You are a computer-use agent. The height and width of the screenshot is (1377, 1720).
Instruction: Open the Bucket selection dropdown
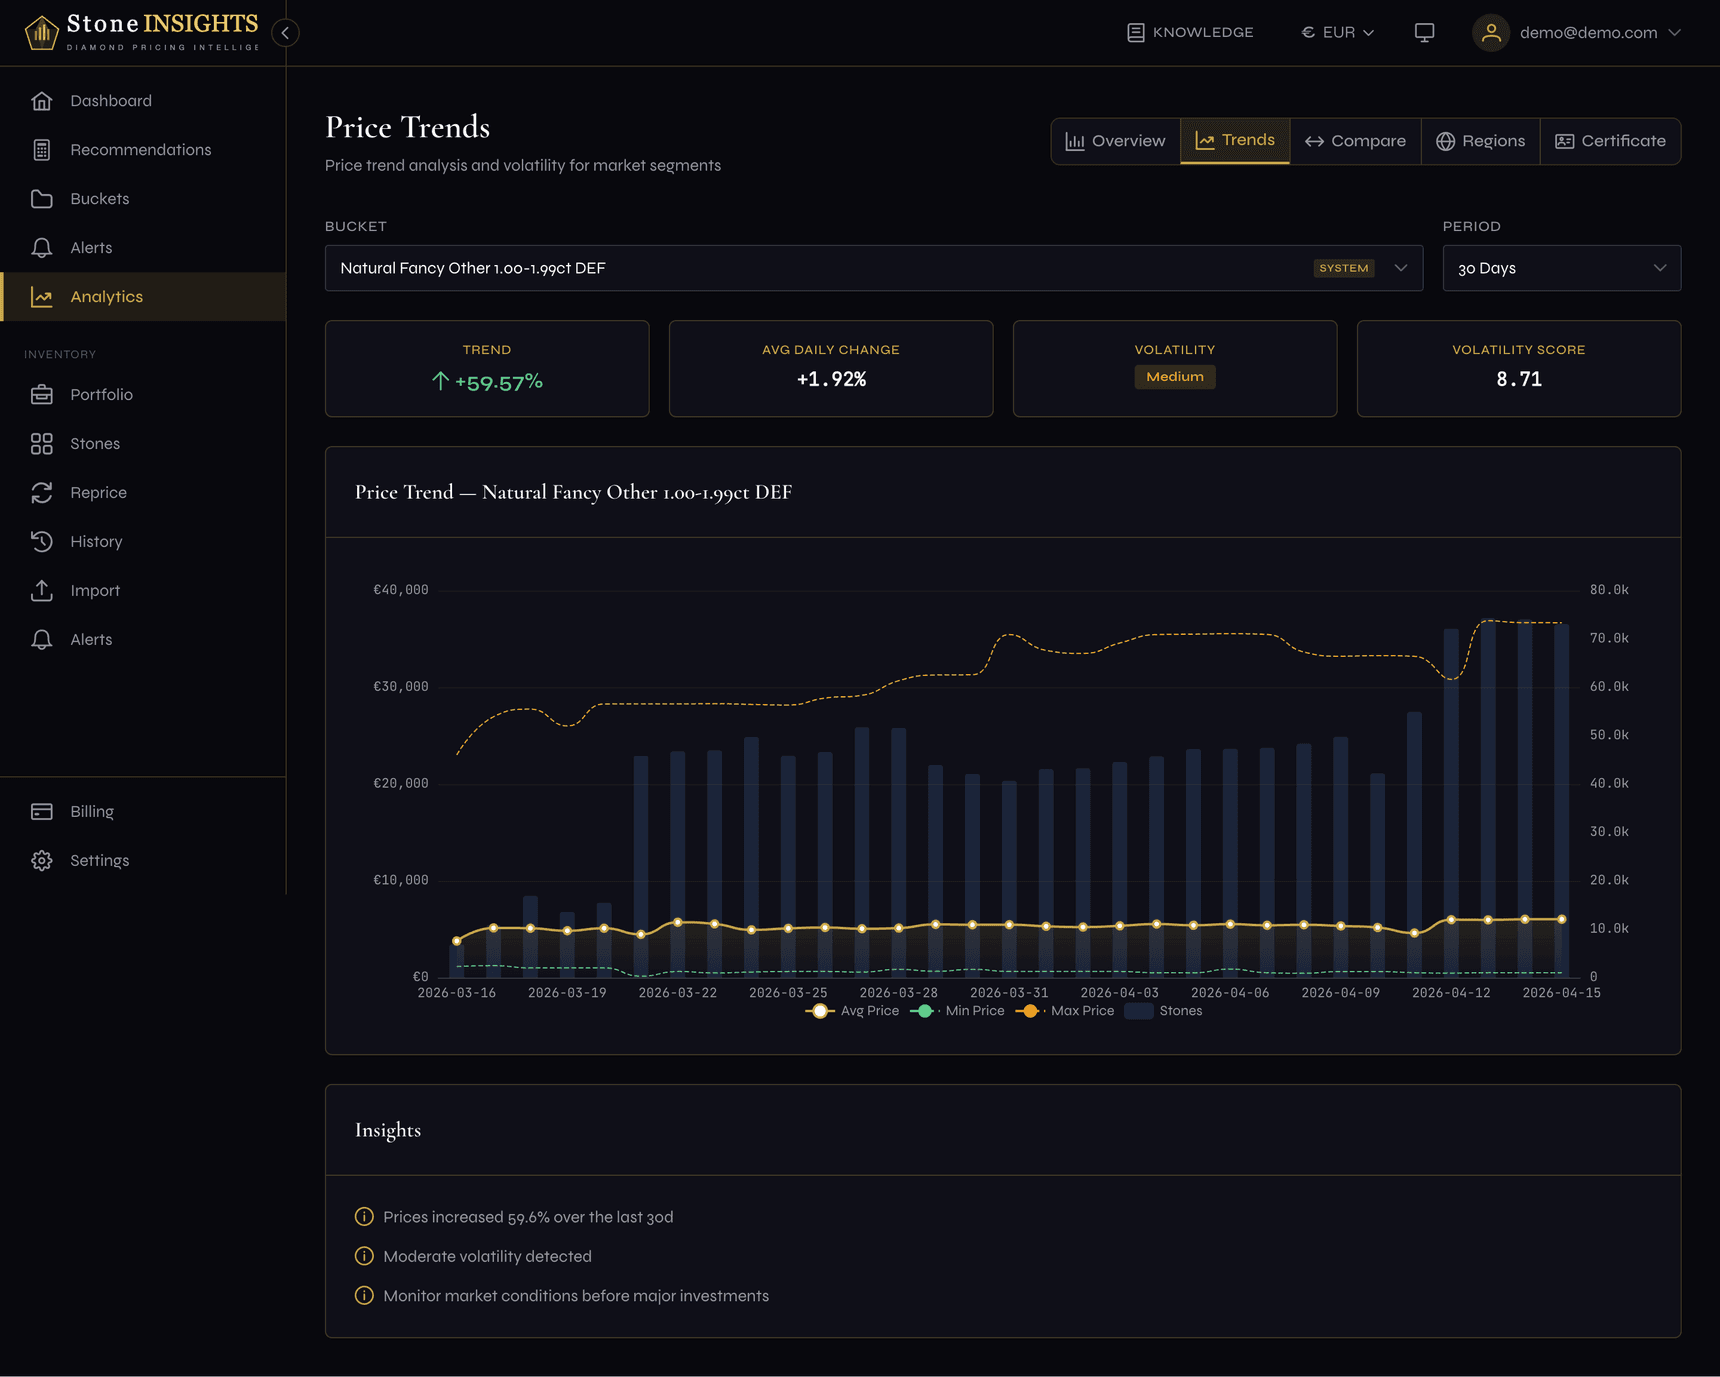873,268
